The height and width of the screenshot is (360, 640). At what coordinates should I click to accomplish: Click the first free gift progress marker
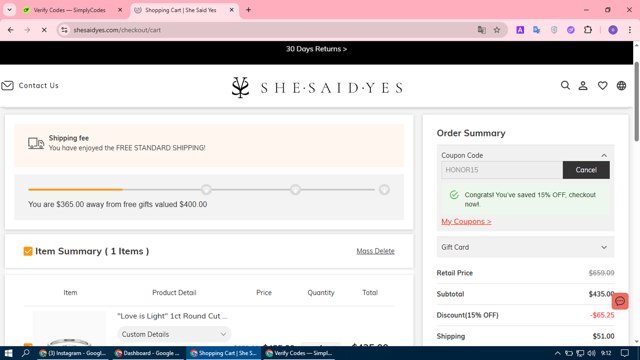(206, 189)
